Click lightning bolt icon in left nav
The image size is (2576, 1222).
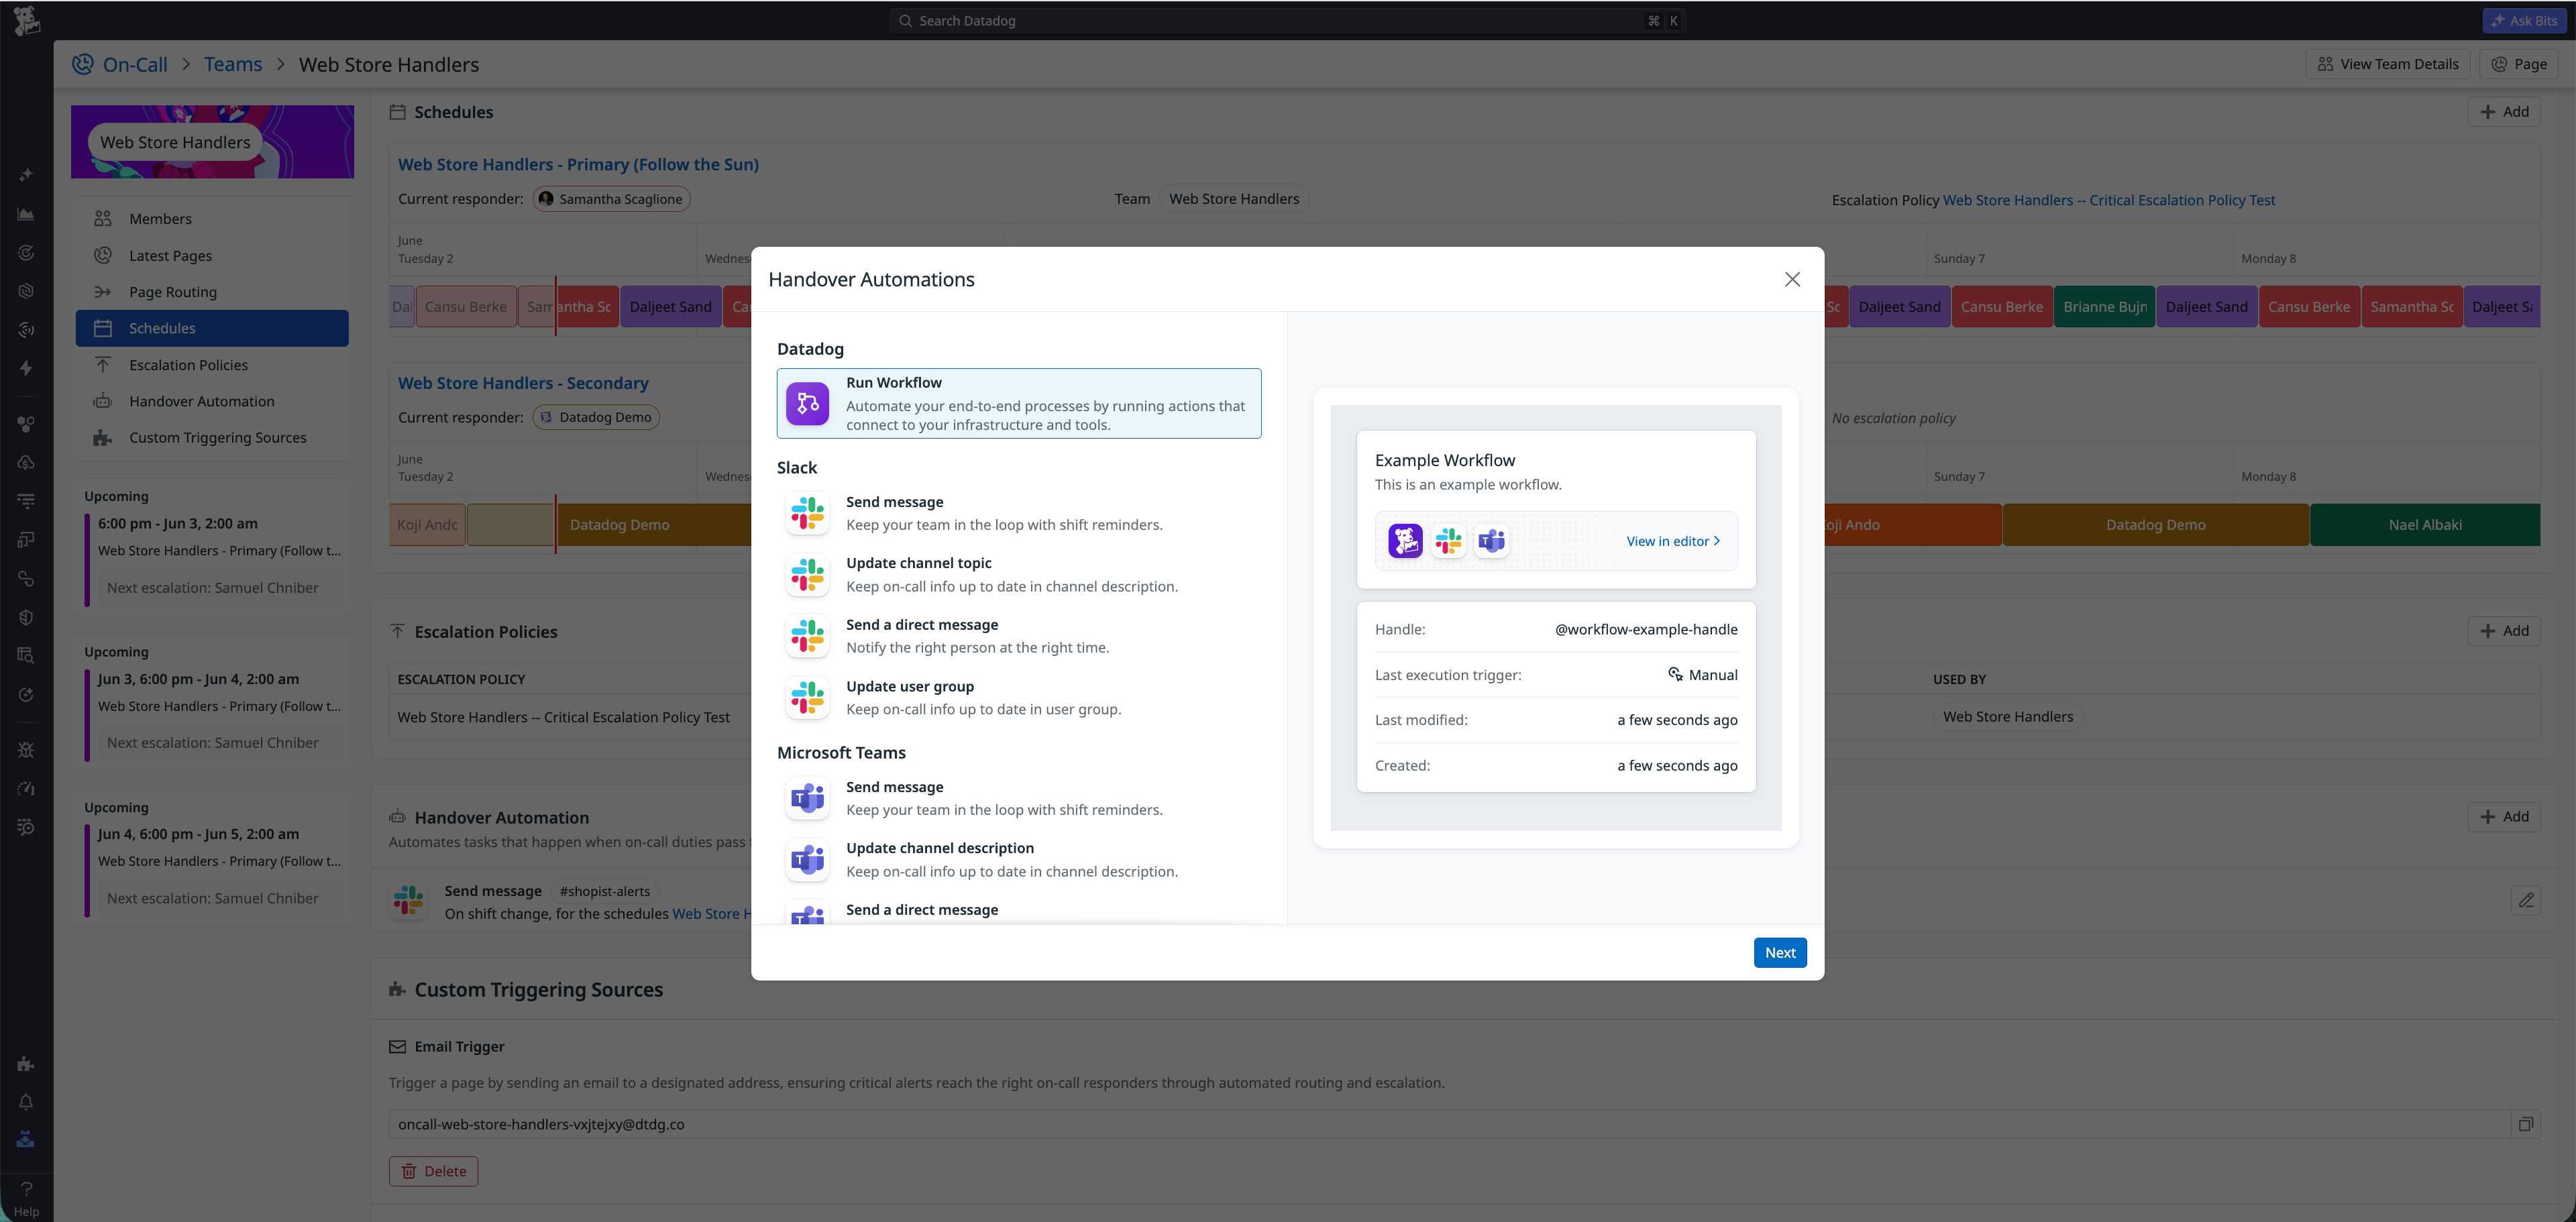click(x=26, y=368)
